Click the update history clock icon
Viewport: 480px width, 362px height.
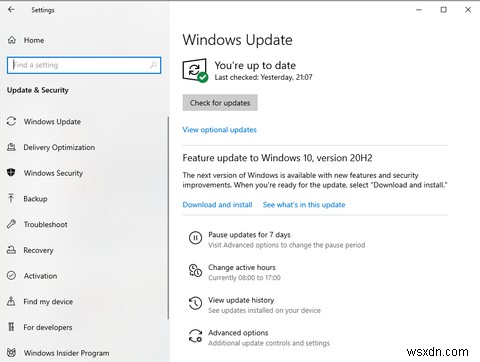click(x=195, y=303)
